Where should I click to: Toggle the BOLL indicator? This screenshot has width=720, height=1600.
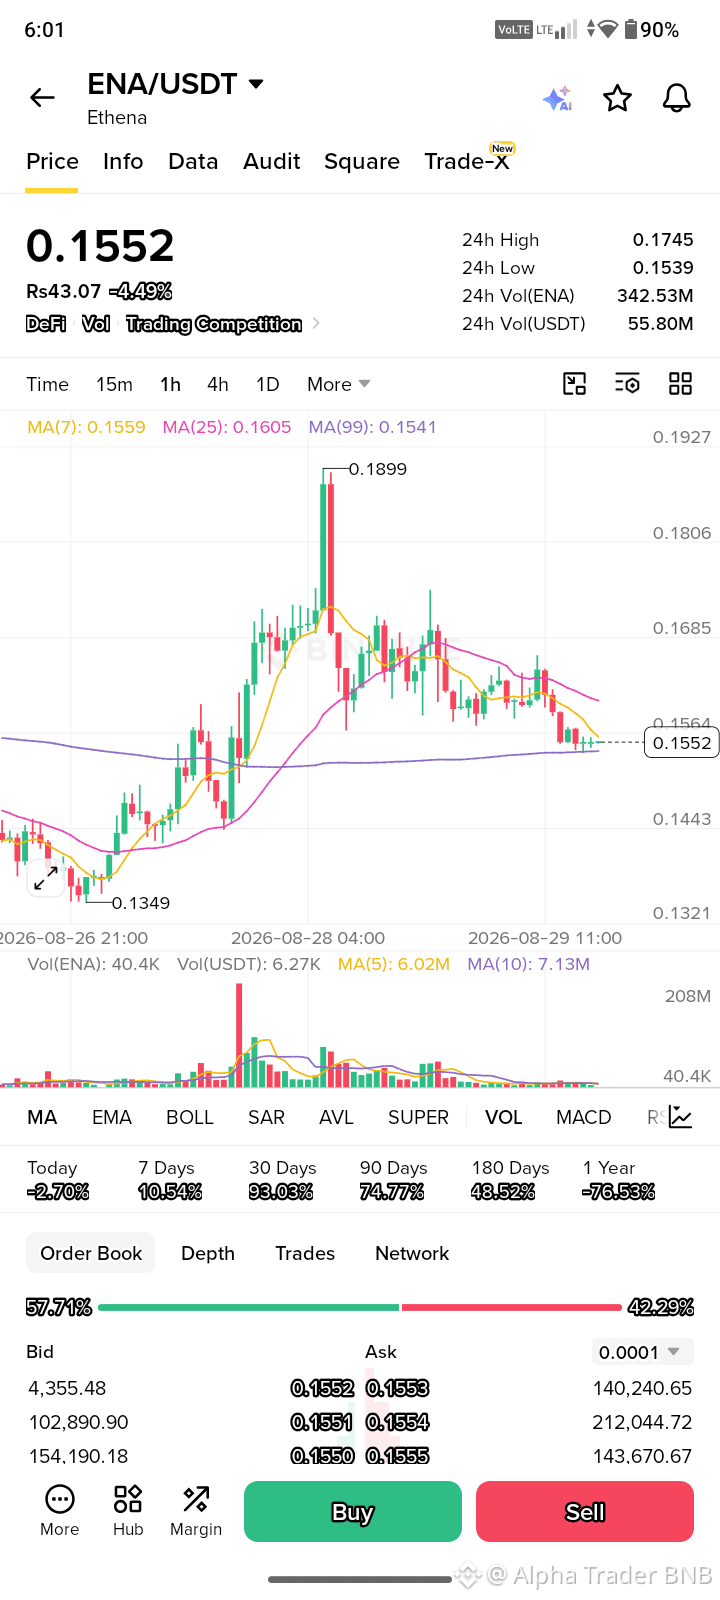pos(190,1117)
